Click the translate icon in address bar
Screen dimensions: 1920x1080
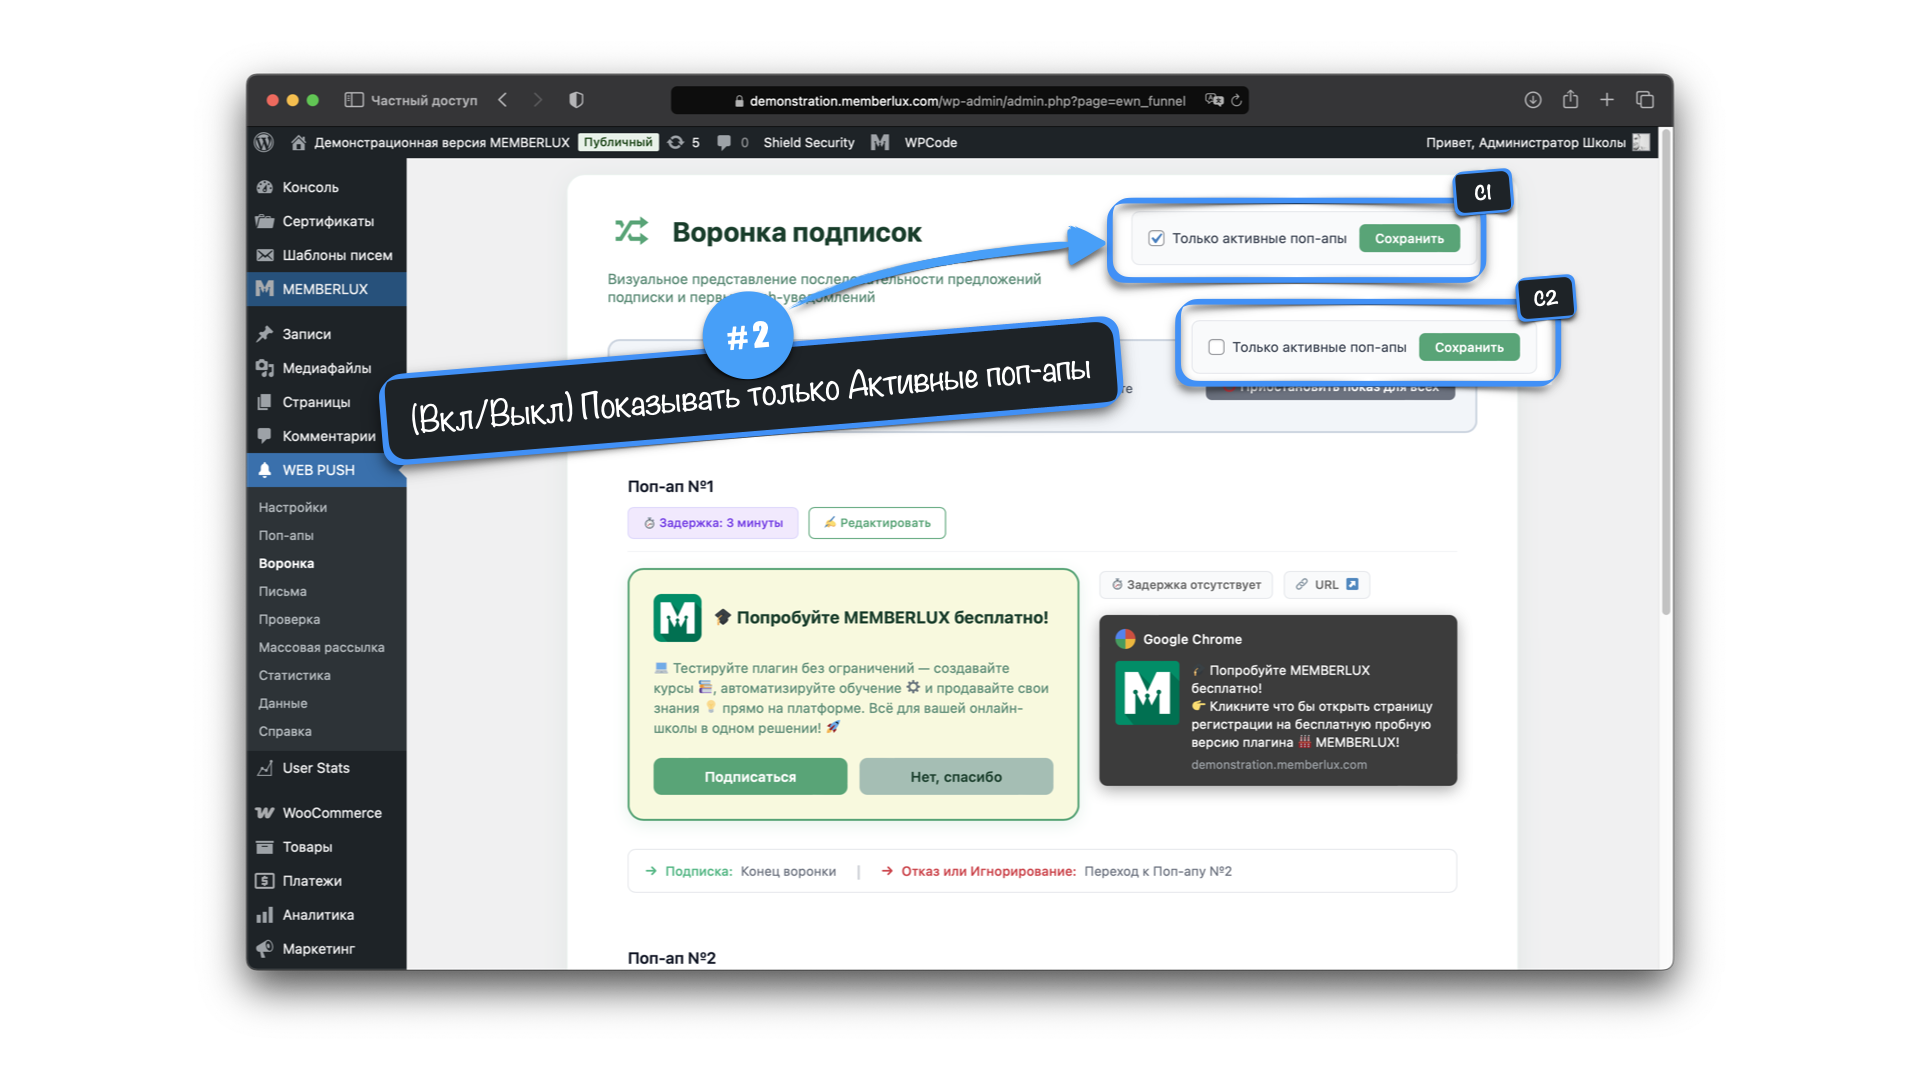point(1214,100)
